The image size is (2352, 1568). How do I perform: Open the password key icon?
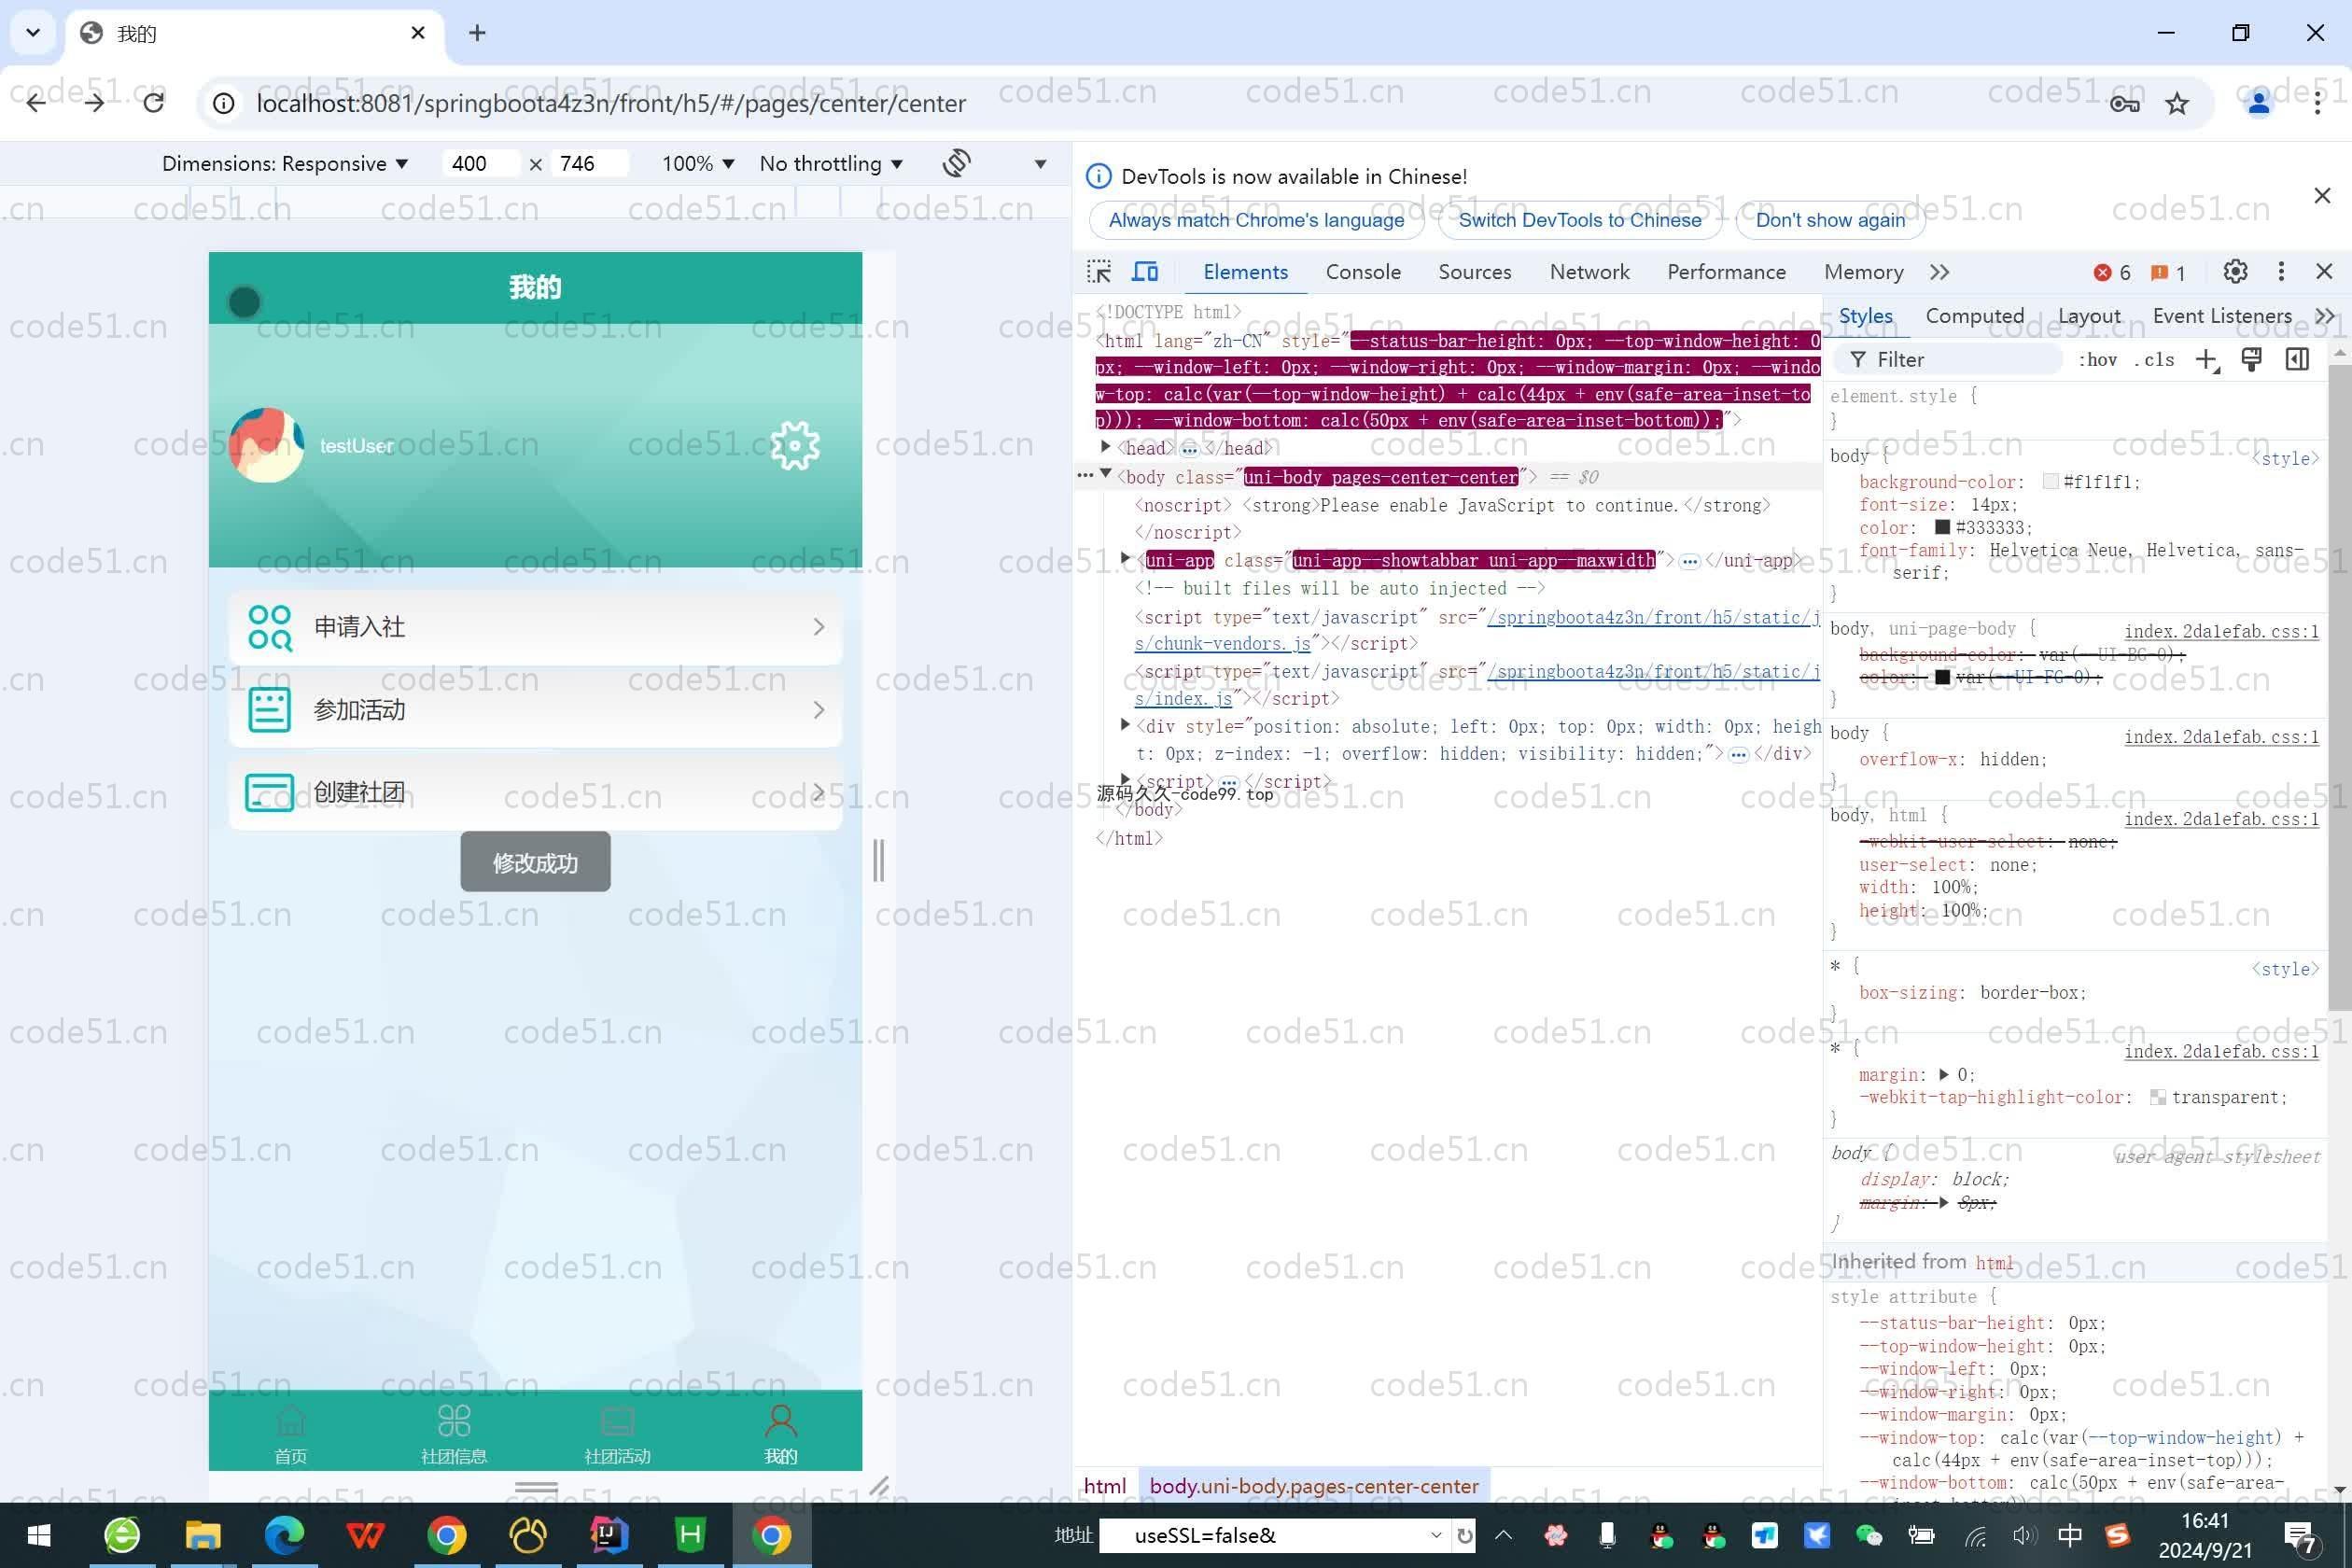click(2124, 103)
